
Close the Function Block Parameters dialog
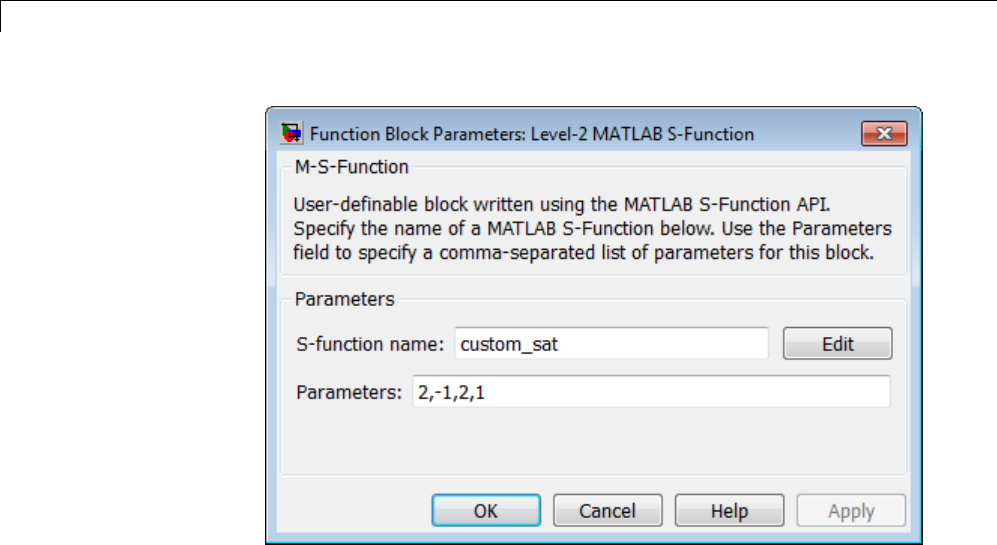883,133
